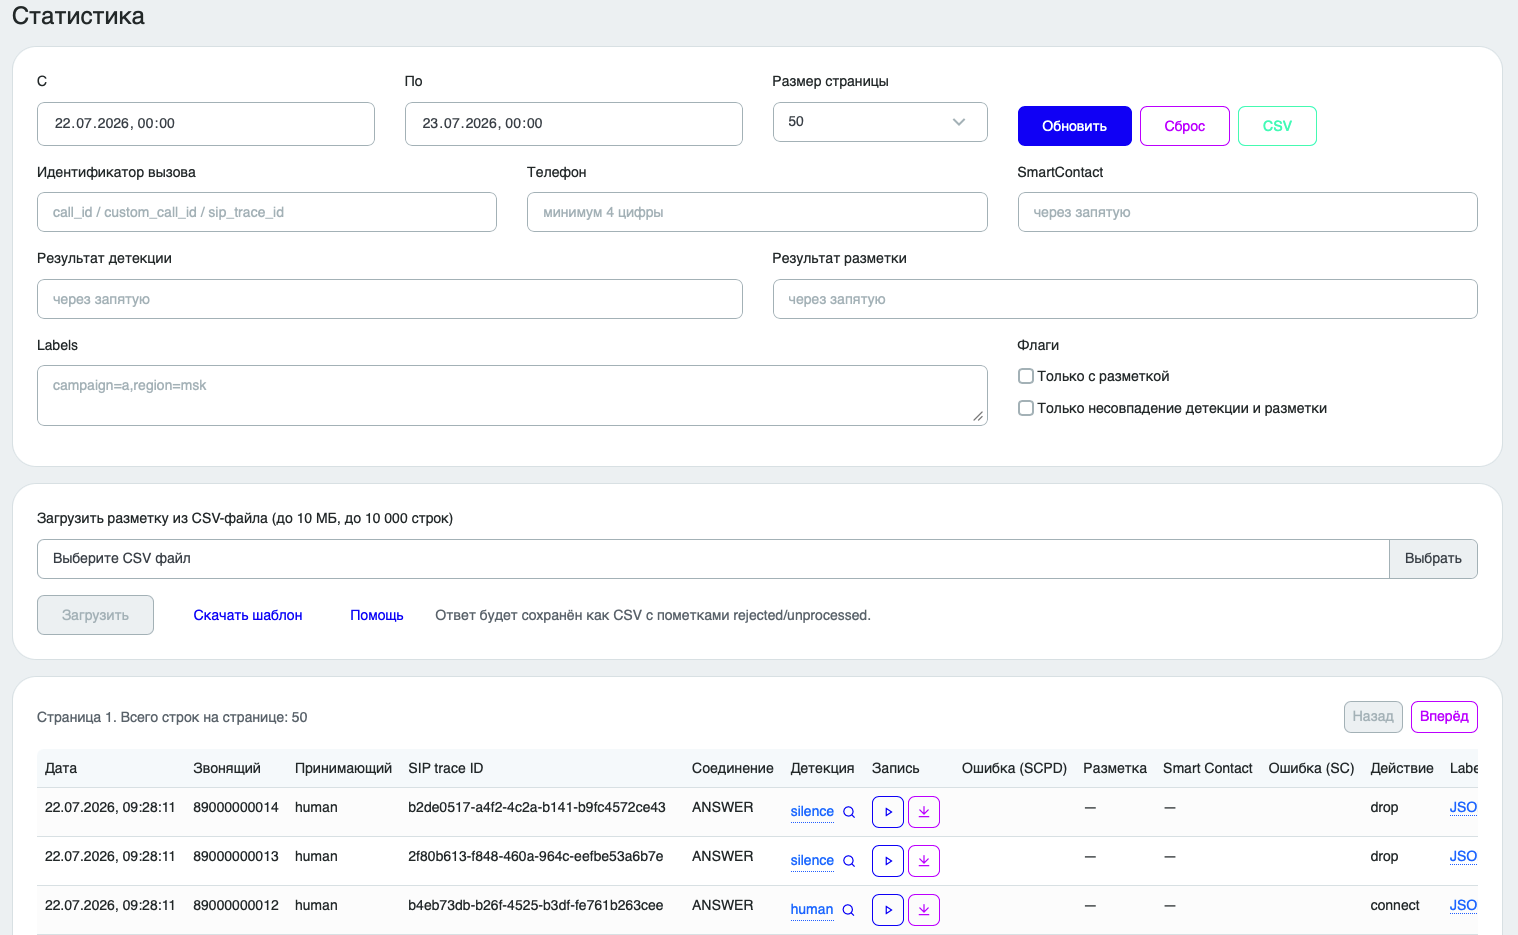Open detection details magnifier for caller 89000000014
The image size is (1518, 935).
tap(849, 812)
